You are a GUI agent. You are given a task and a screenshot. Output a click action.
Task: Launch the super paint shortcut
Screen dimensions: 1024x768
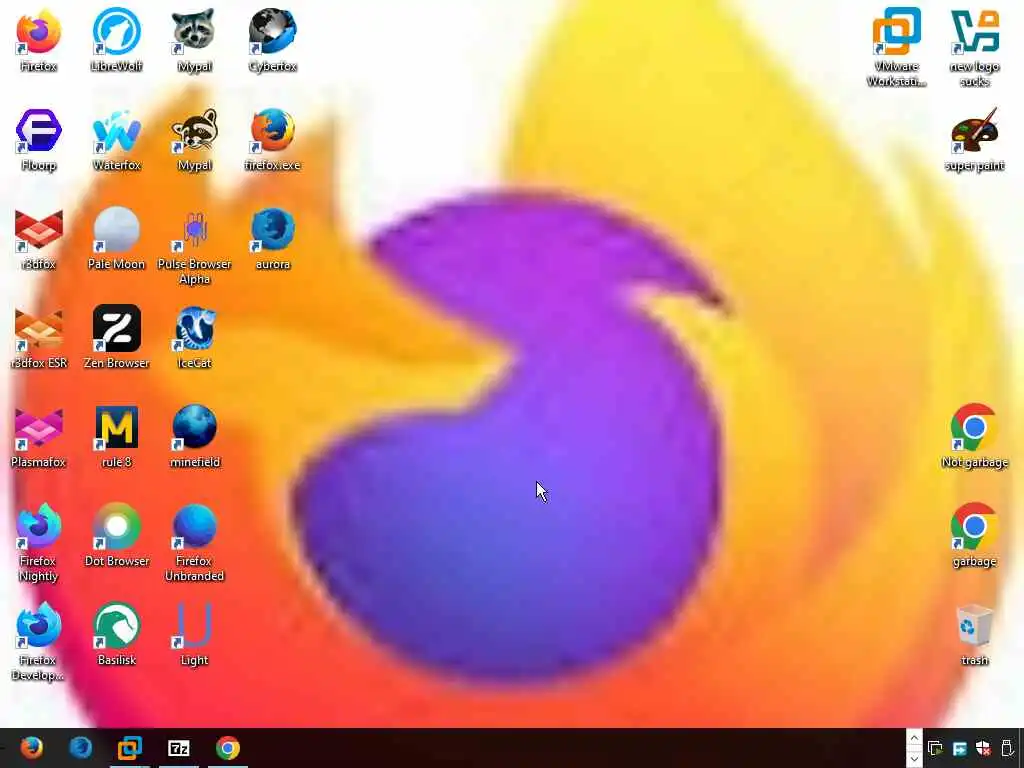pos(974,140)
